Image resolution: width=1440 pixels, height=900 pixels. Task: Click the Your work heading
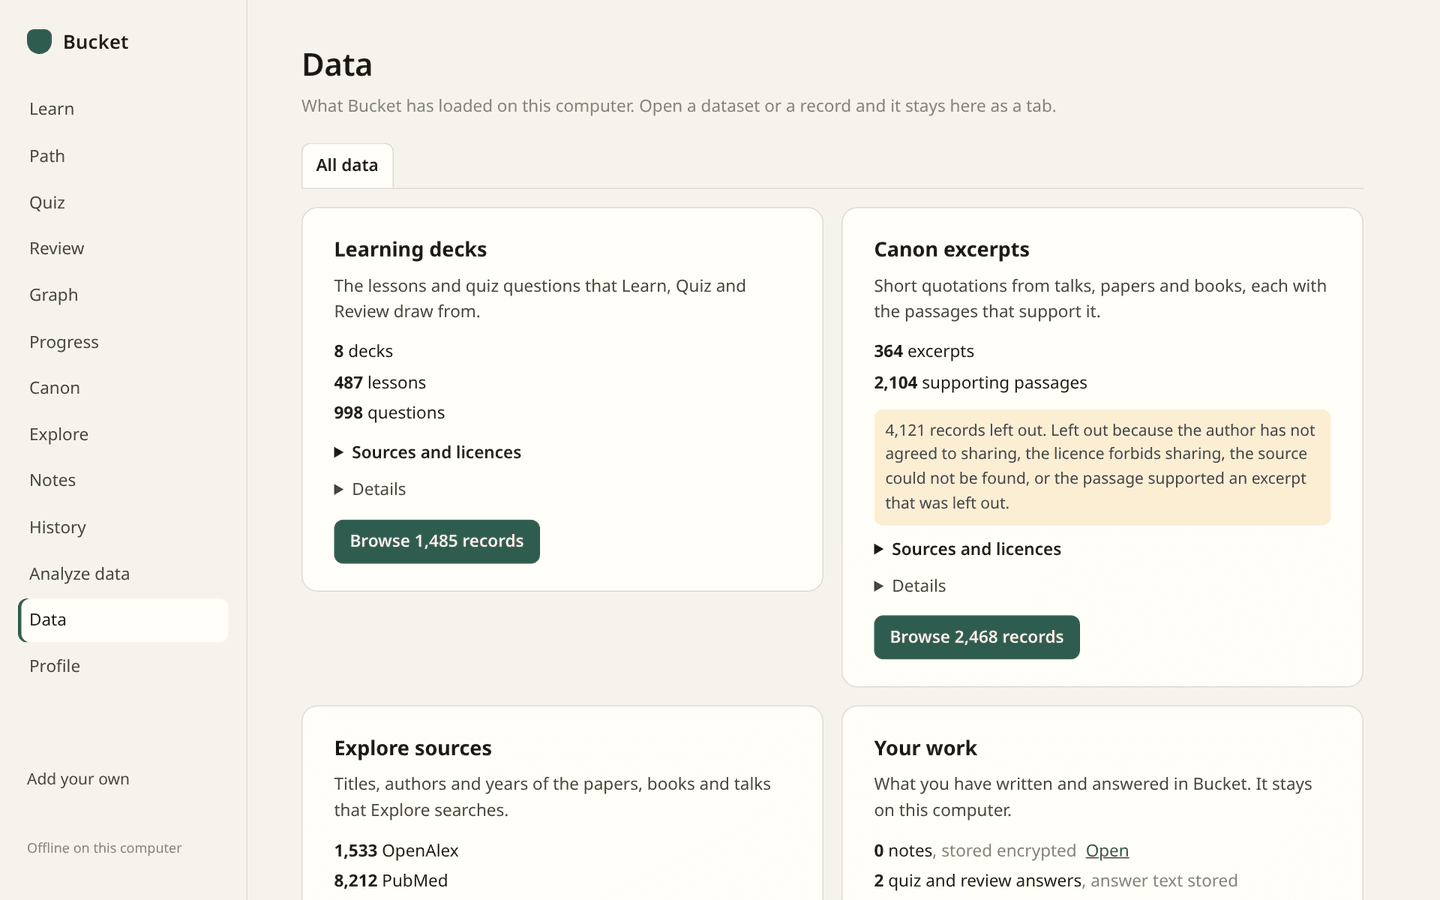click(x=925, y=748)
